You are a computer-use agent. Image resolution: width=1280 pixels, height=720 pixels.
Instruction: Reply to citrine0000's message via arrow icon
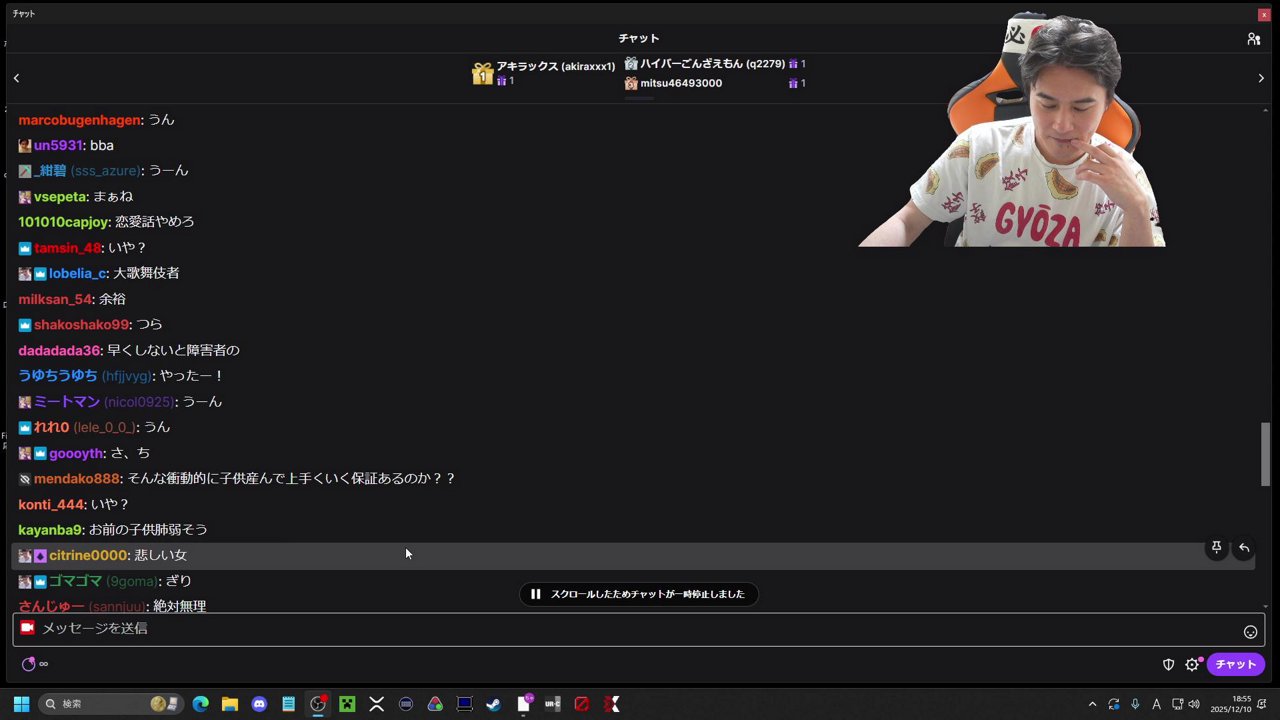click(x=1243, y=547)
